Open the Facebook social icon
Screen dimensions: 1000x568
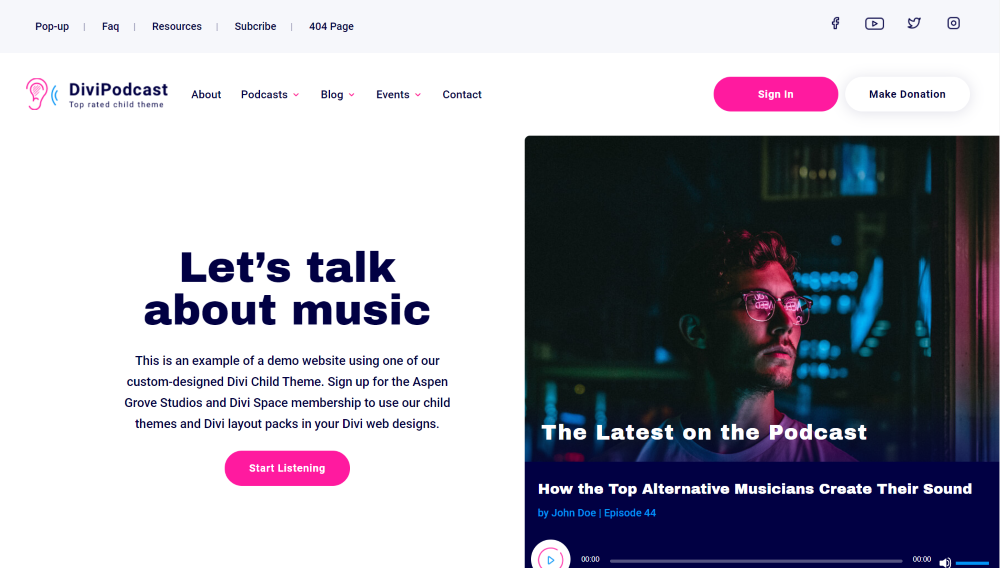click(835, 24)
